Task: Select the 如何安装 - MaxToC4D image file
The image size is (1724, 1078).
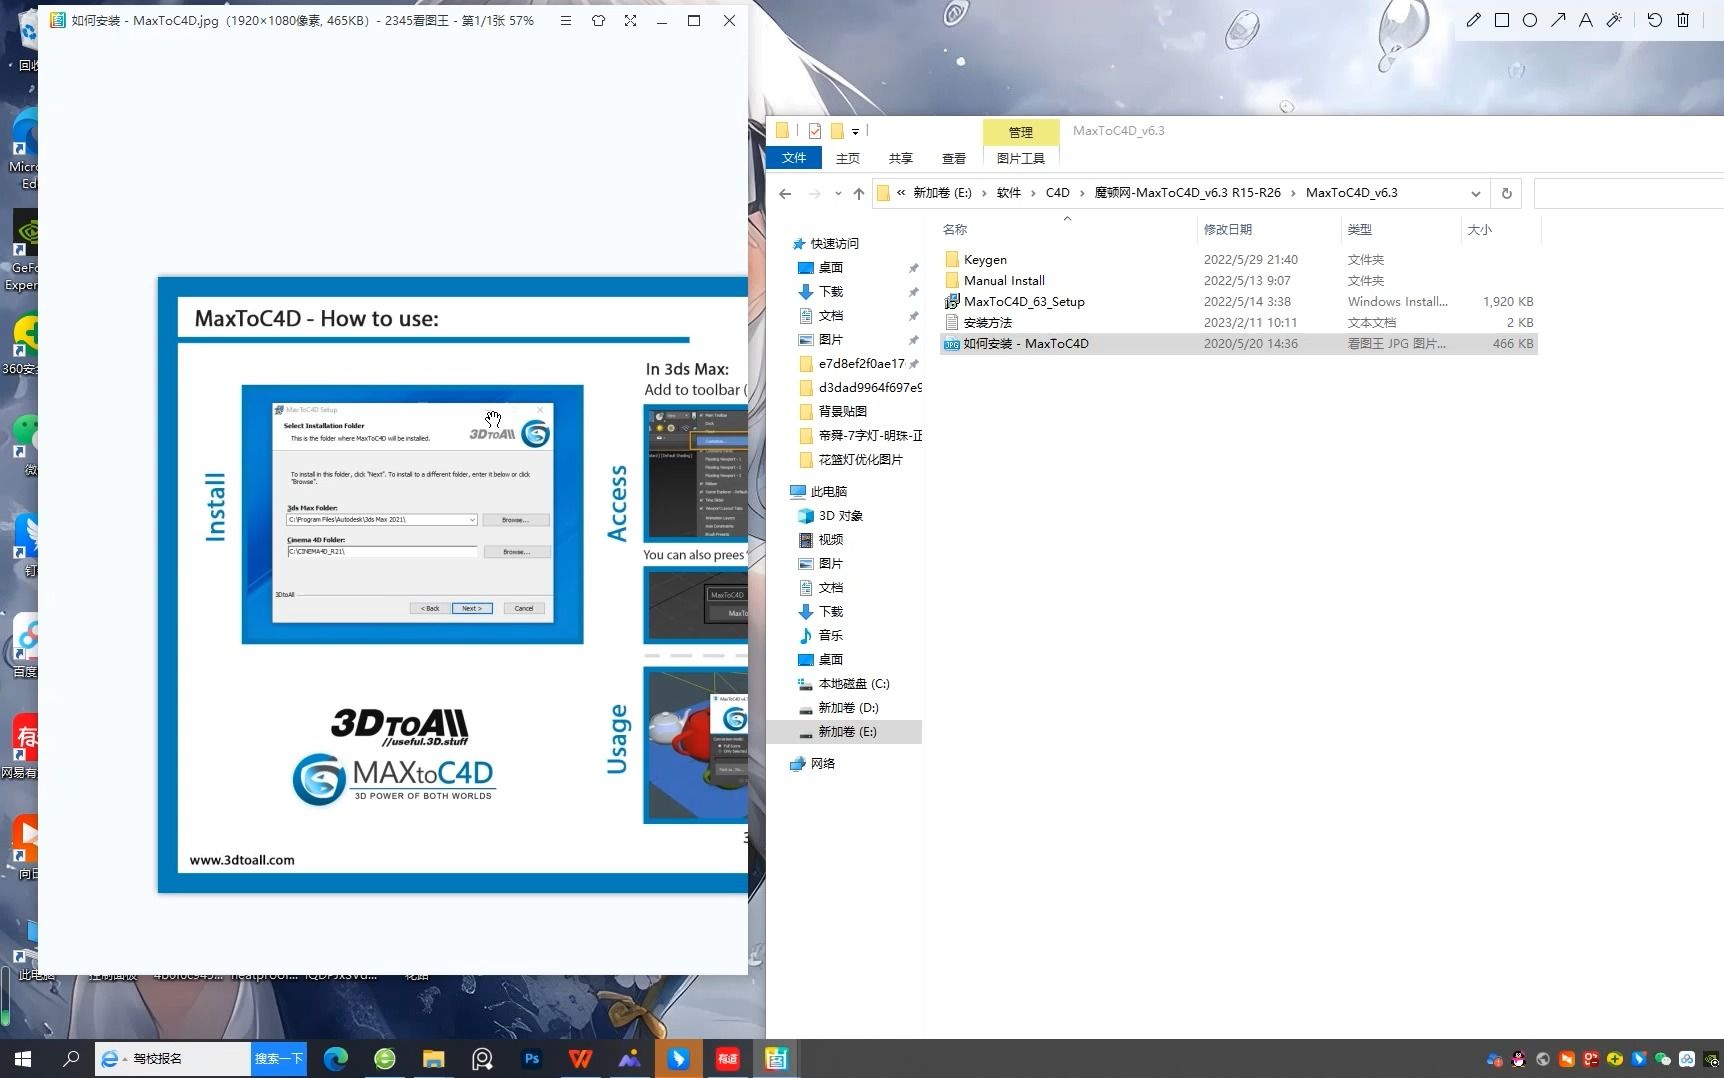Action: (1238, 344)
